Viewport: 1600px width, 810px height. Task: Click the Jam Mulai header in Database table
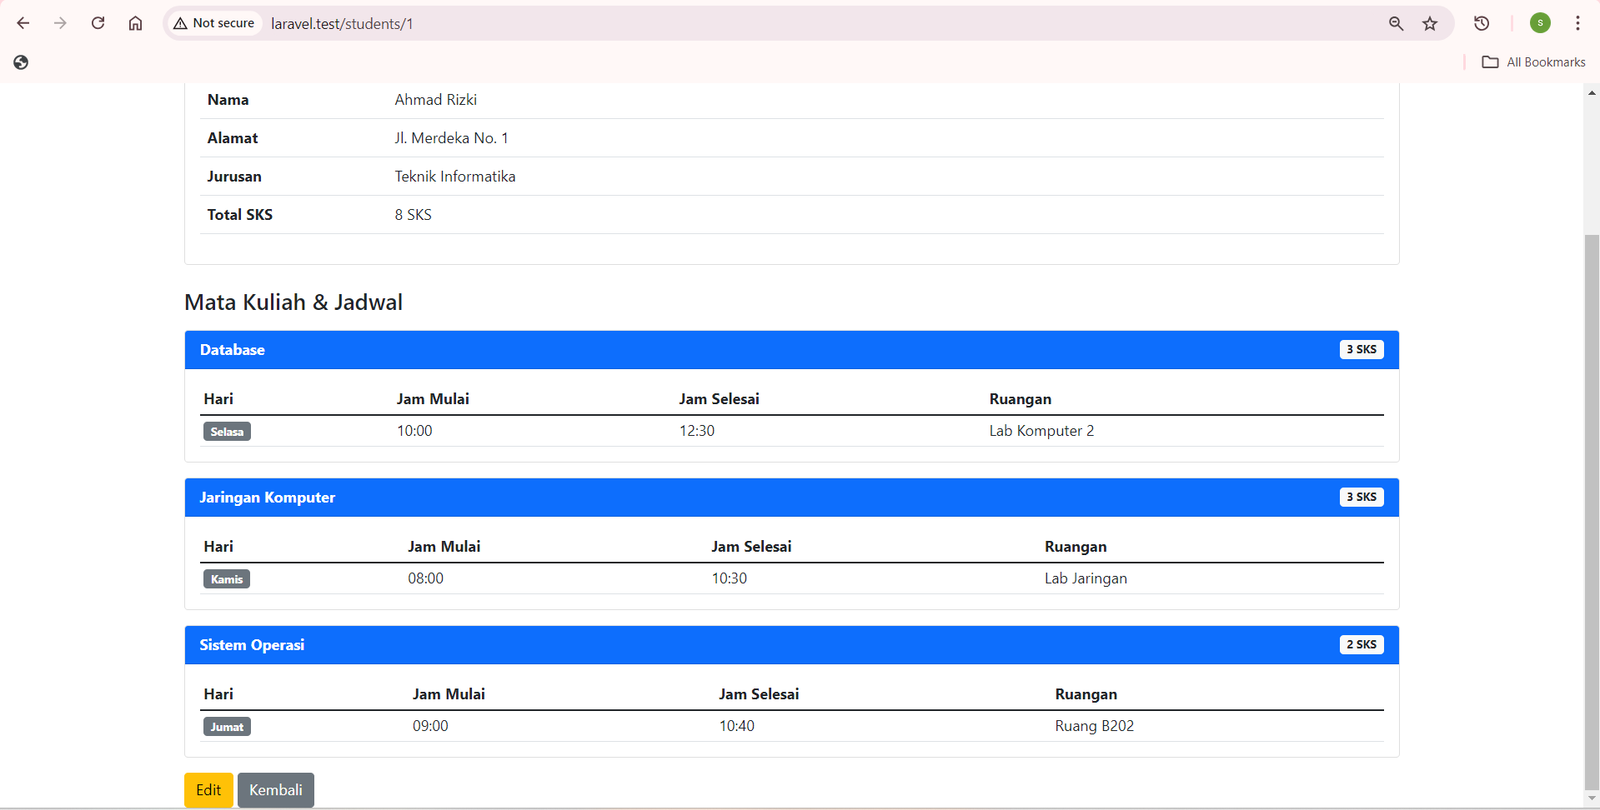(433, 399)
